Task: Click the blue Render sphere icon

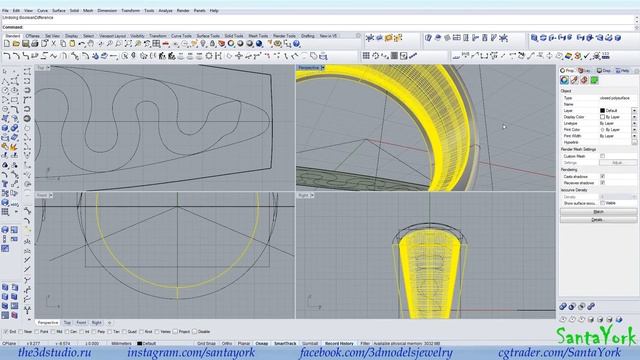Action: click(x=259, y=44)
